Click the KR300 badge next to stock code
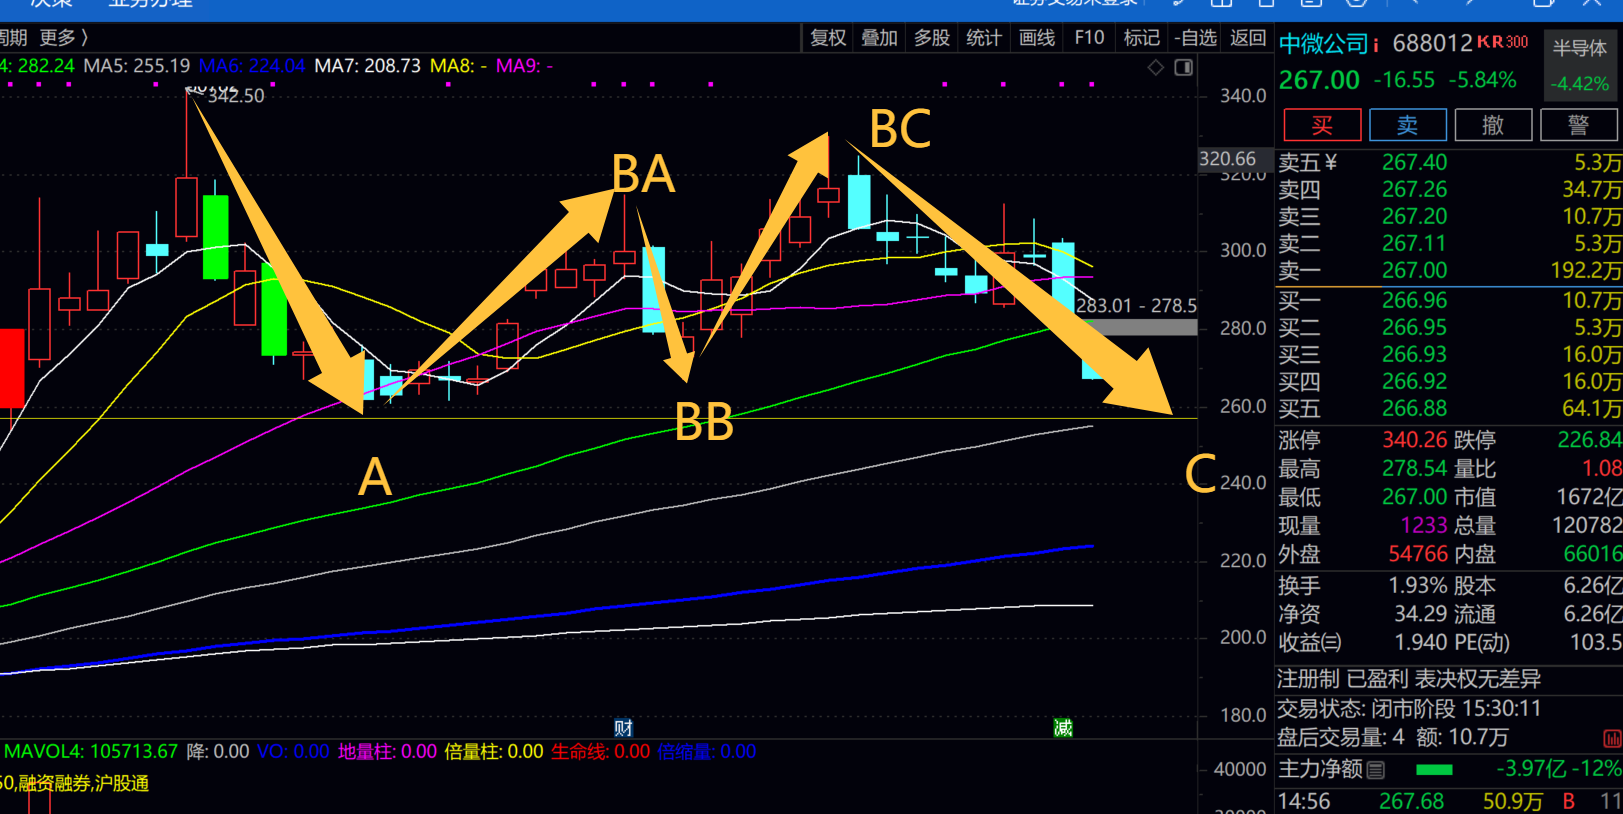This screenshot has height=814, width=1623. point(1502,42)
